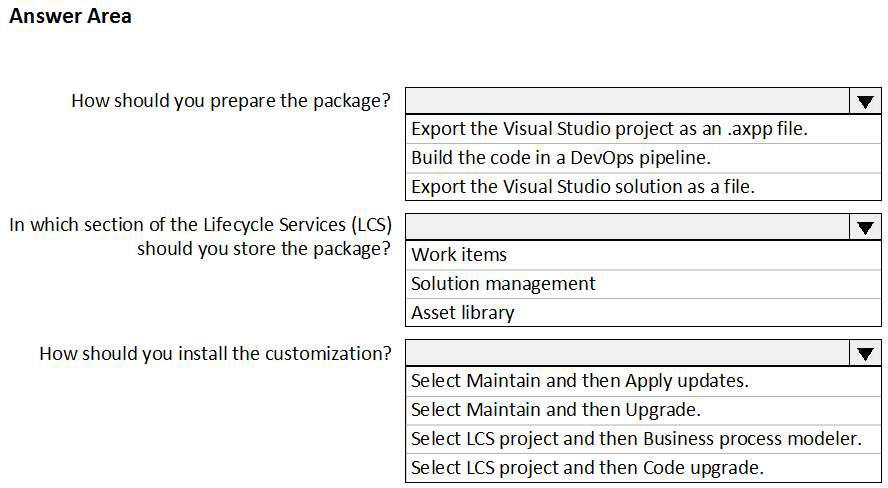Viewport: 888px width, 488px height.
Task: Open the package preparation dropdown arrow
Action: coord(864,101)
